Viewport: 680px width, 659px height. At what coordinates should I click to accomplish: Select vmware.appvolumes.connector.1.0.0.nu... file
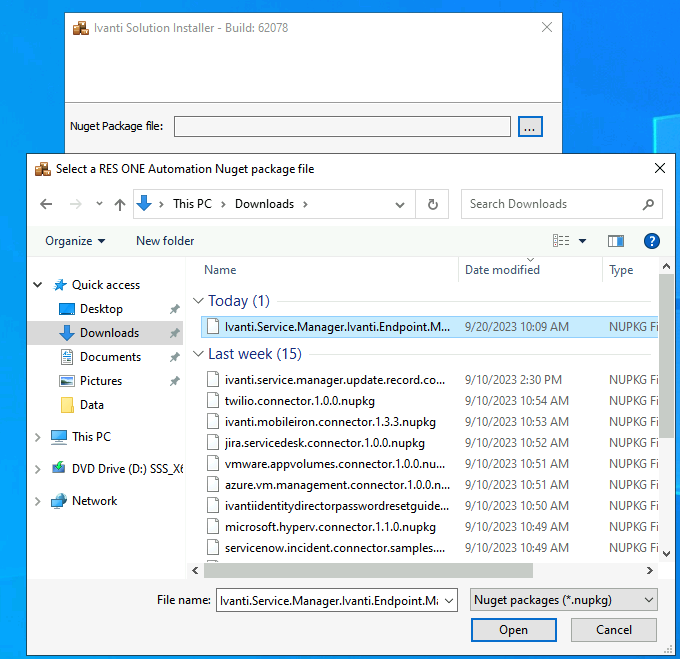click(x=335, y=464)
